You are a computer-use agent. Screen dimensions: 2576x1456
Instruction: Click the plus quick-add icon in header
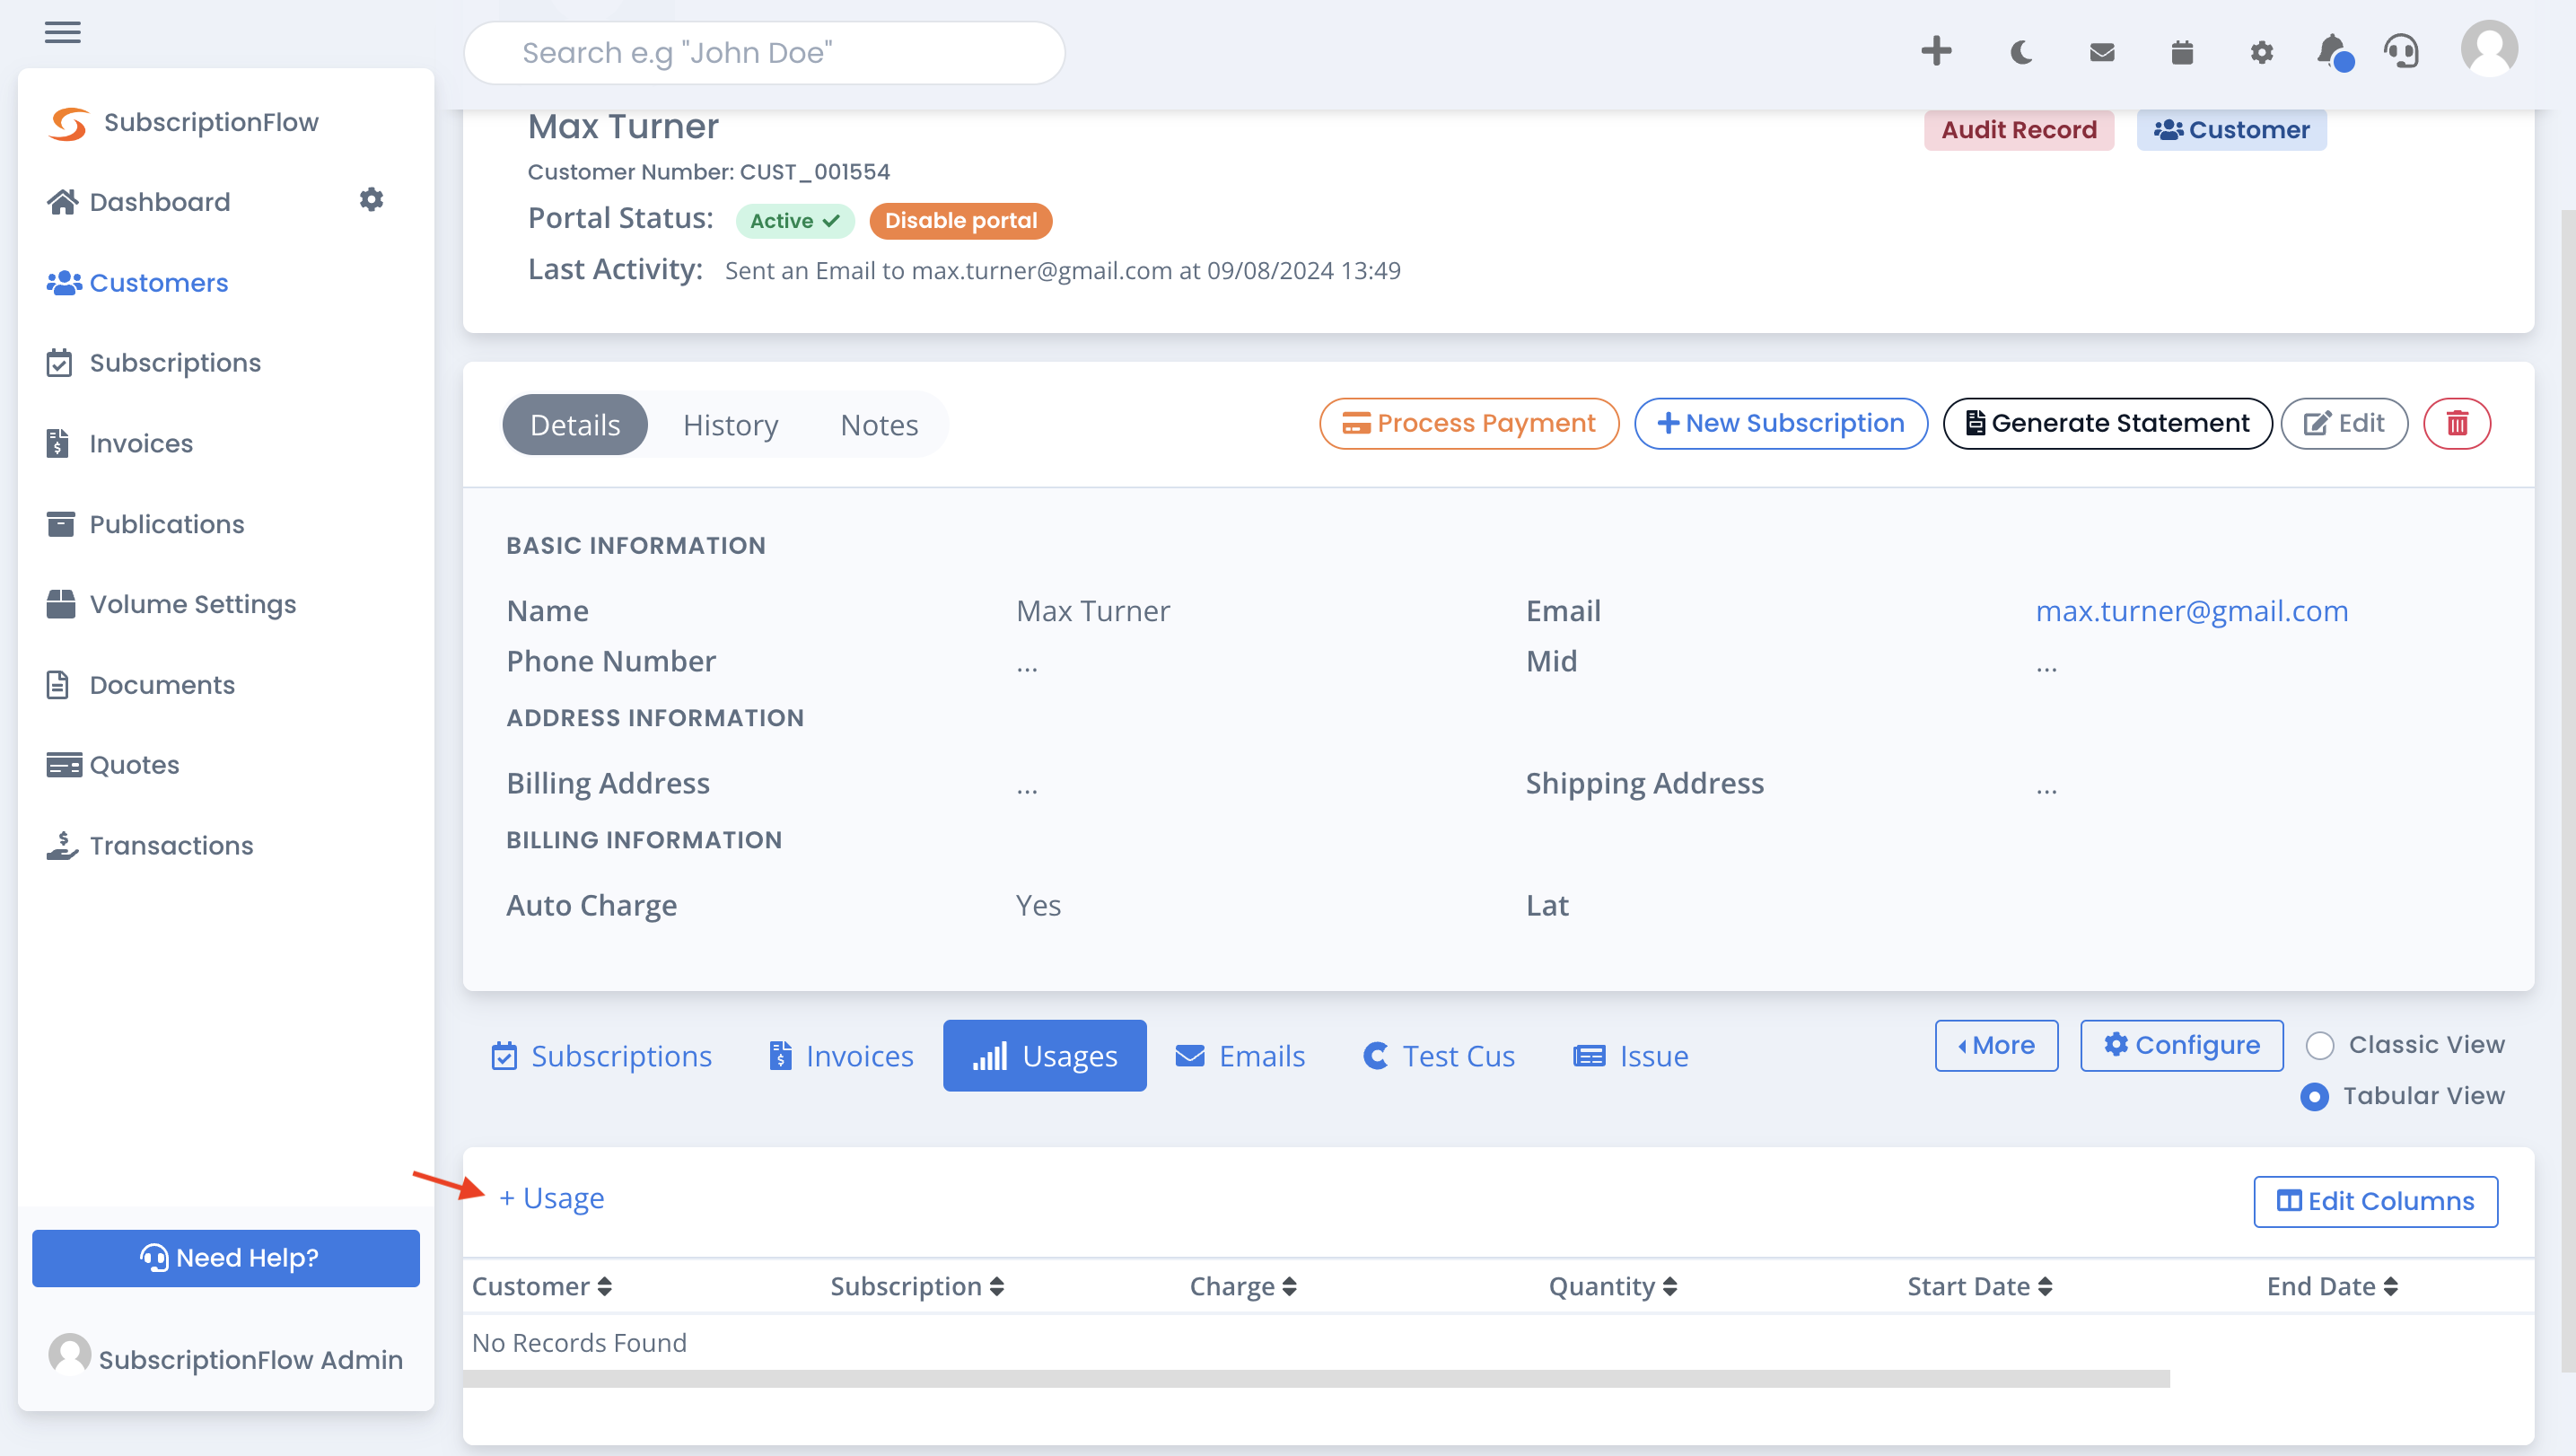tap(1936, 50)
